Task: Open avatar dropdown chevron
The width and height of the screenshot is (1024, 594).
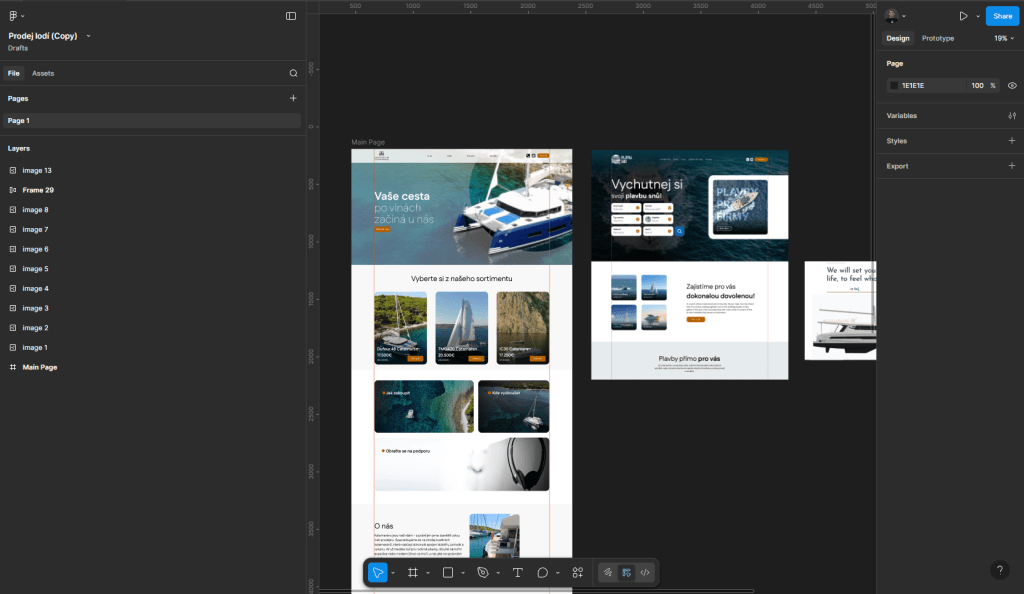Action: click(904, 16)
